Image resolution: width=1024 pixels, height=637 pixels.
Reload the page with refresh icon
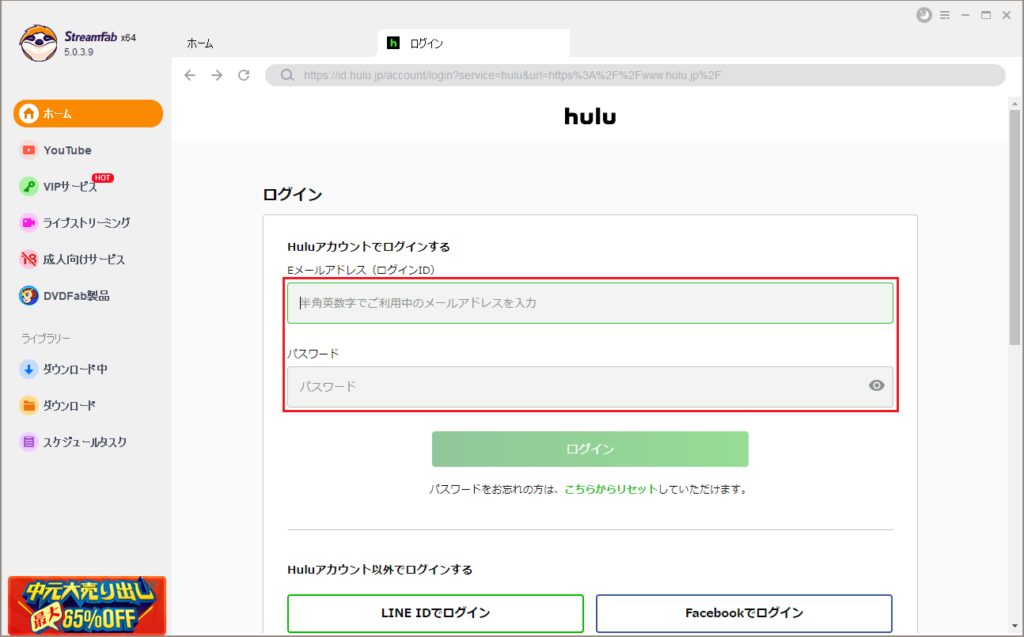(244, 75)
